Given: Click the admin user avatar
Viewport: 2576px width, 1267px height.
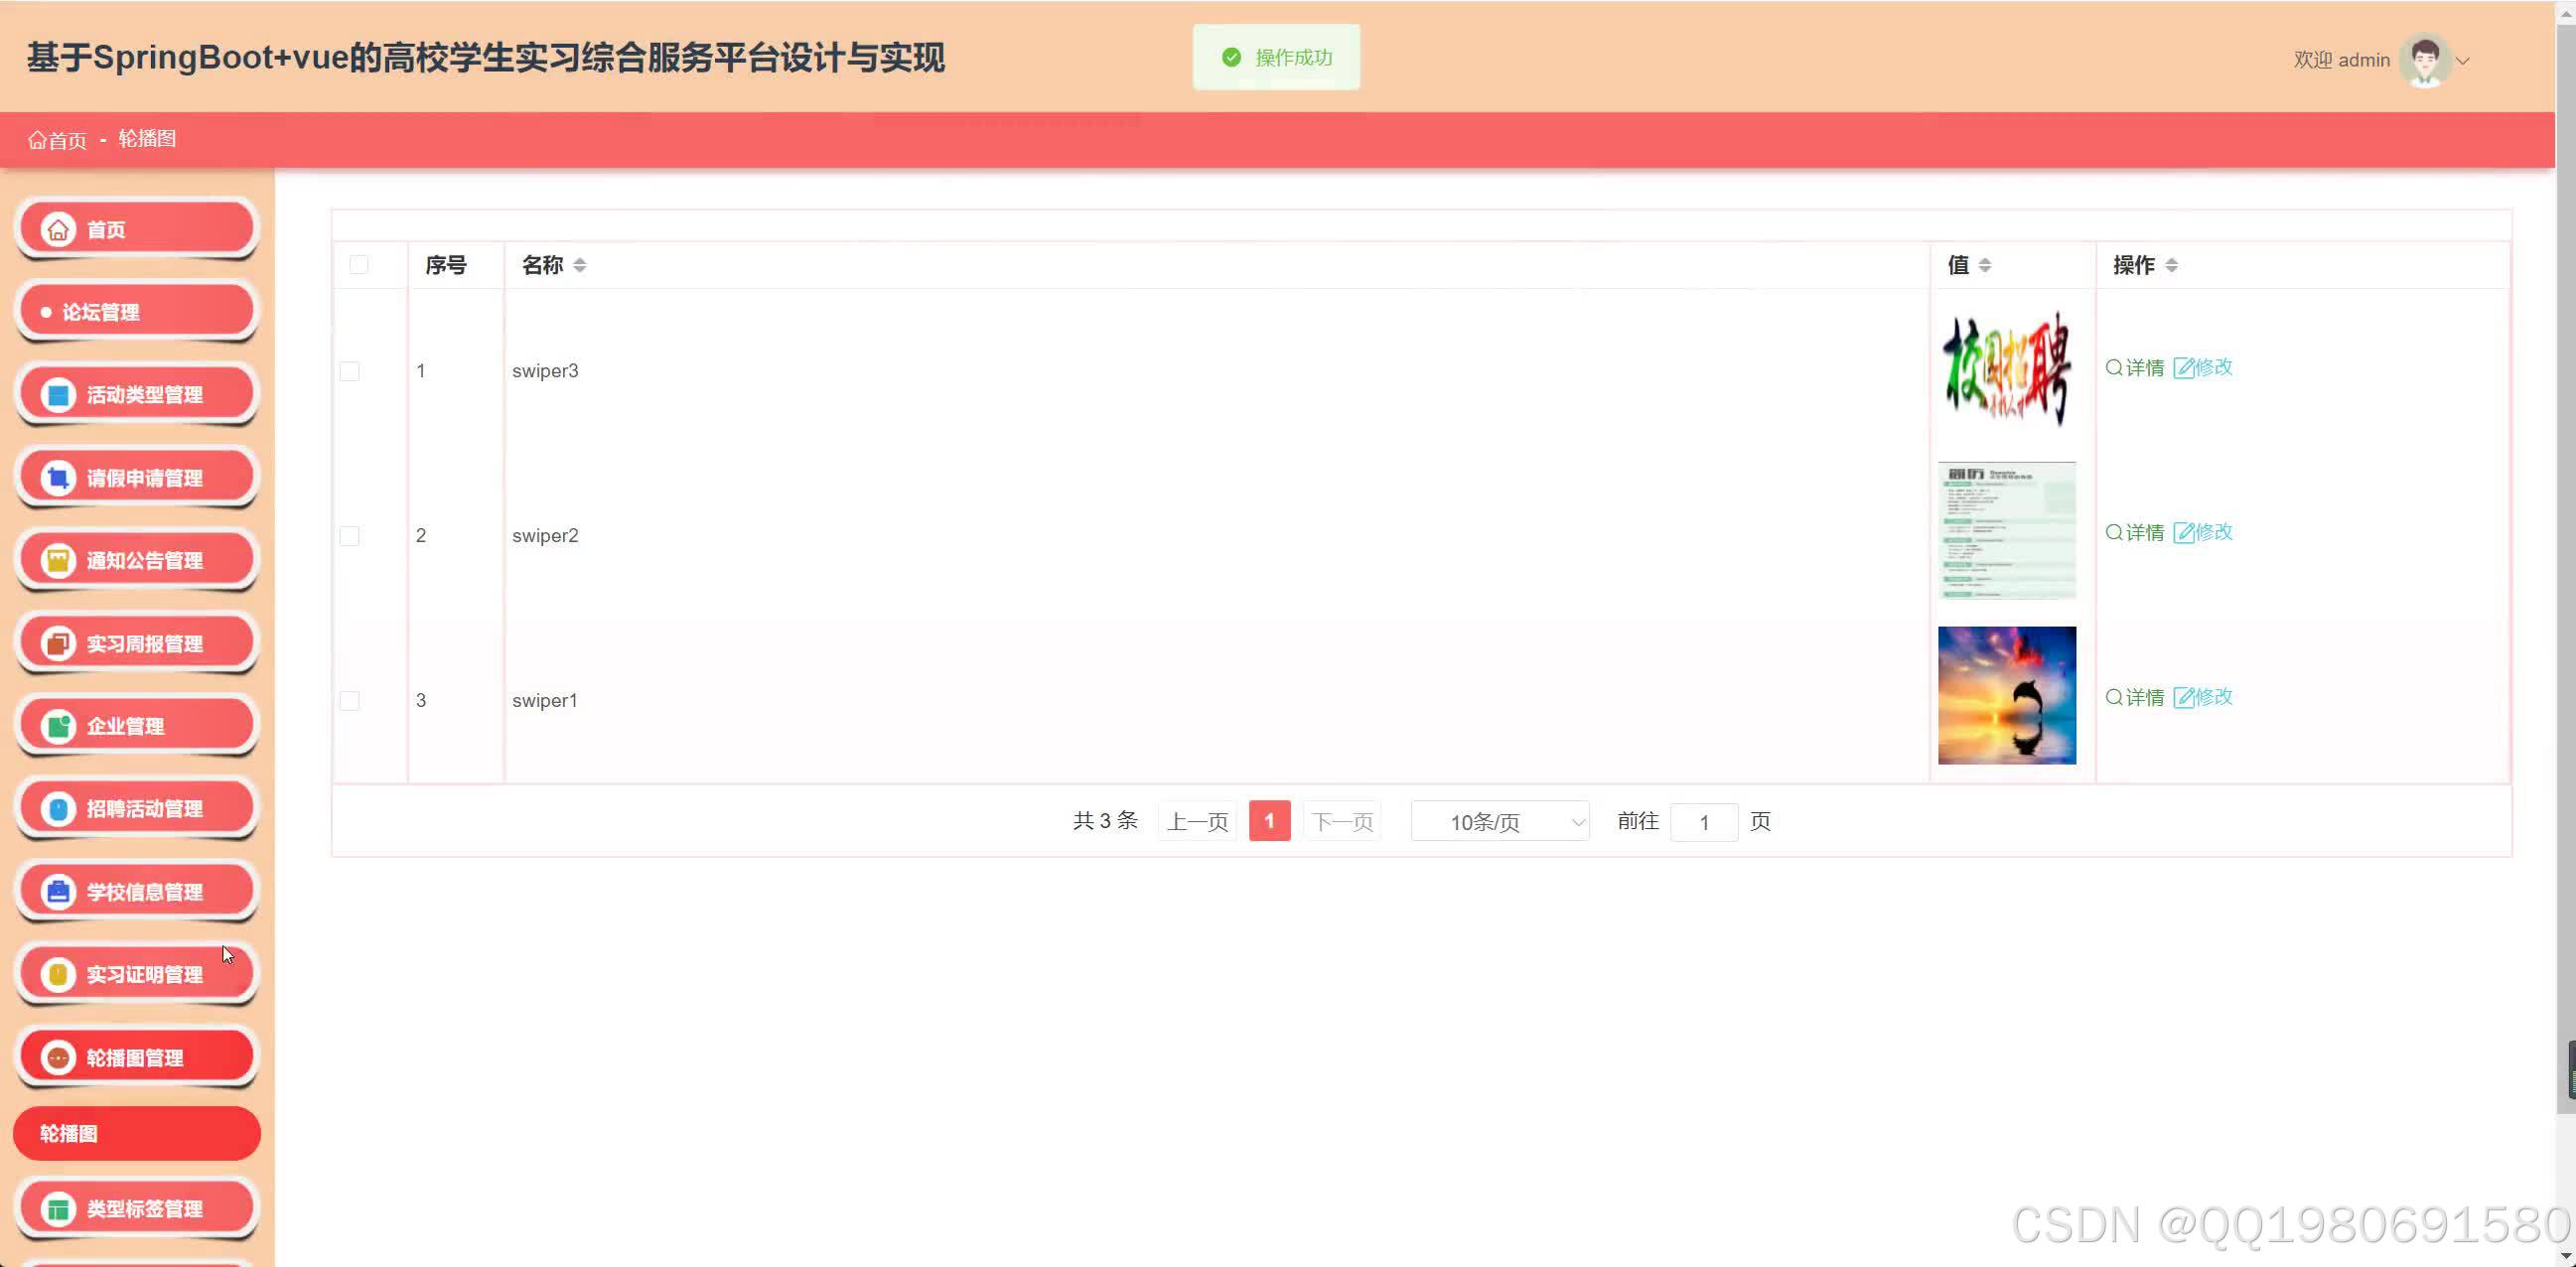Looking at the screenshot, I should pyautogui.click(x=2424, y=60).
